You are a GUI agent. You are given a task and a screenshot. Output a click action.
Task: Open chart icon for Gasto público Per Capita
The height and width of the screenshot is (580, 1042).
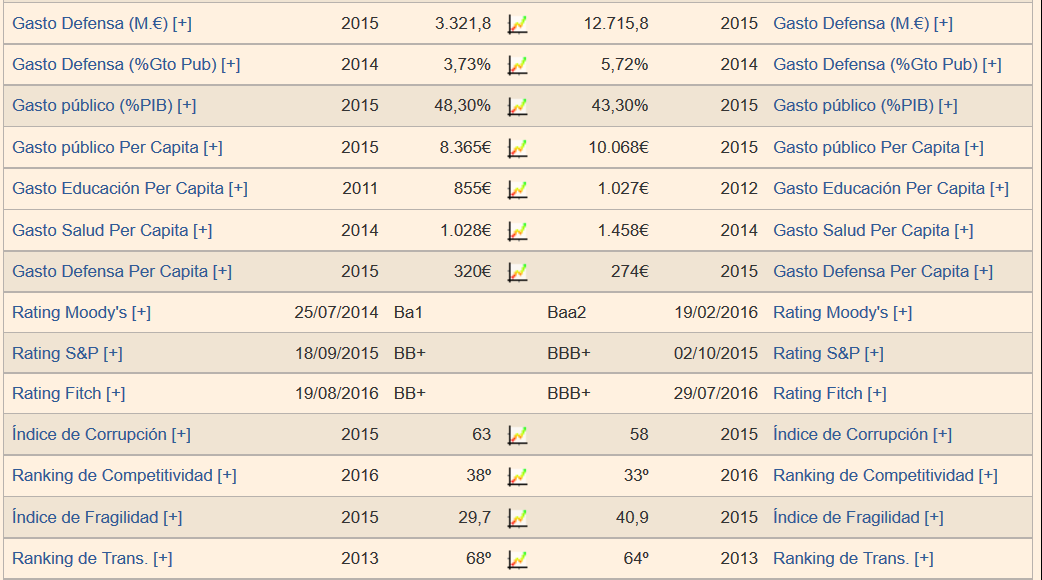click(x=517, y=148)
